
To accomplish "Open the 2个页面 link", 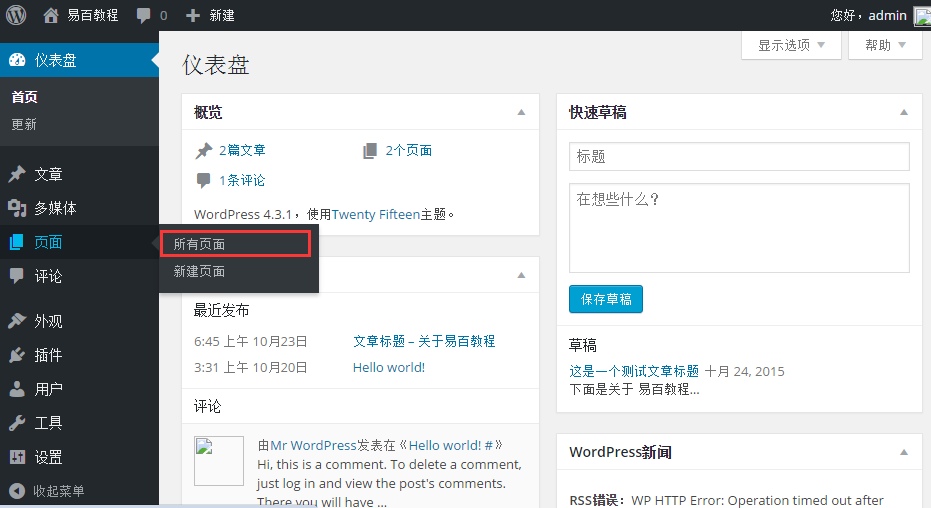I will click(408, 150).
